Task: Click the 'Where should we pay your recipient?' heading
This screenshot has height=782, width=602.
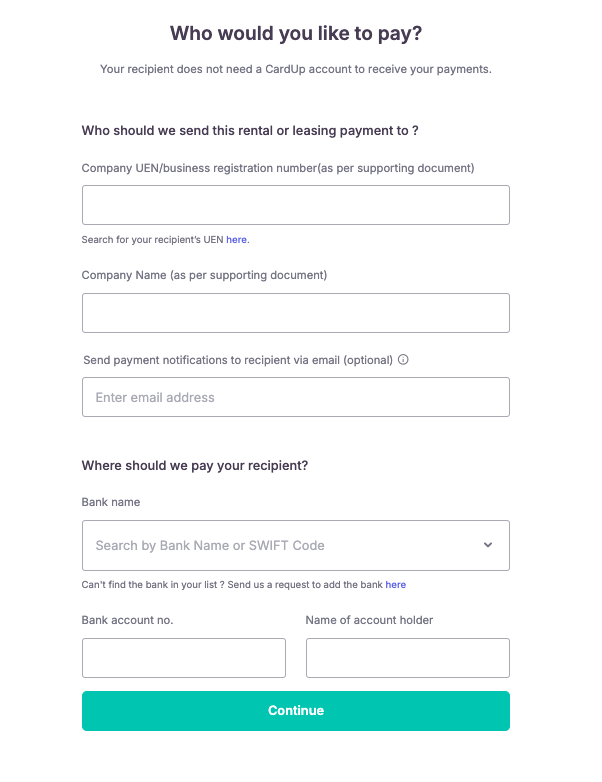Action: (195, 466)
